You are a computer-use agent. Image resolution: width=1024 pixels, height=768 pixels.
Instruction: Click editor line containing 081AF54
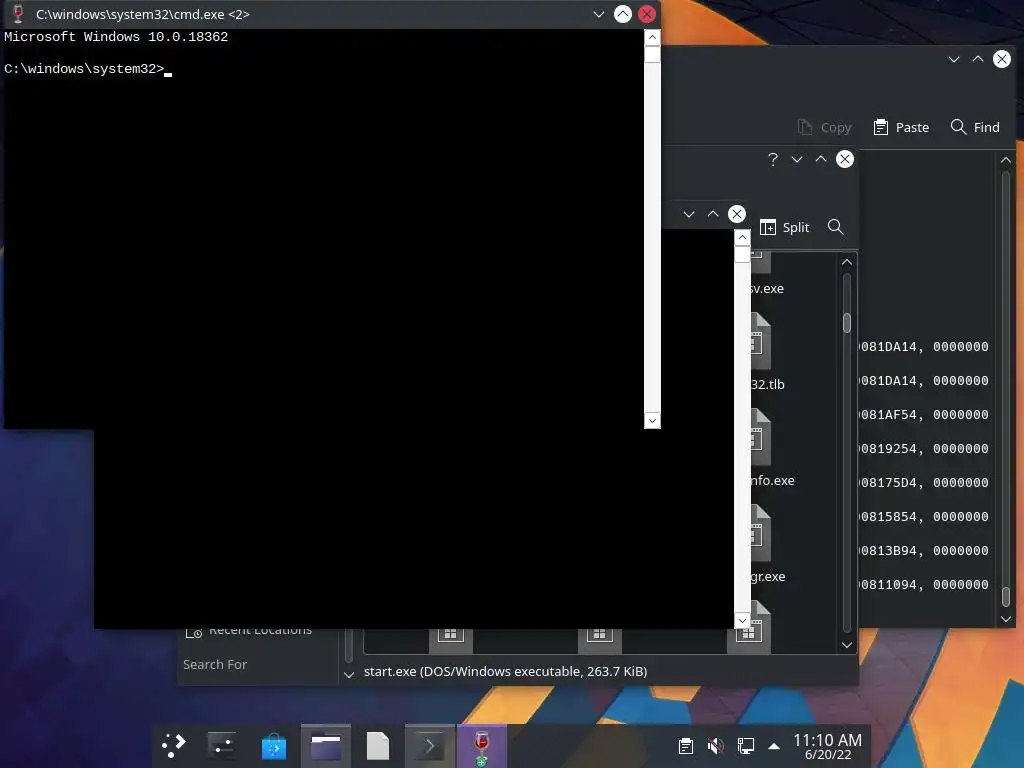tap(924, 415)
